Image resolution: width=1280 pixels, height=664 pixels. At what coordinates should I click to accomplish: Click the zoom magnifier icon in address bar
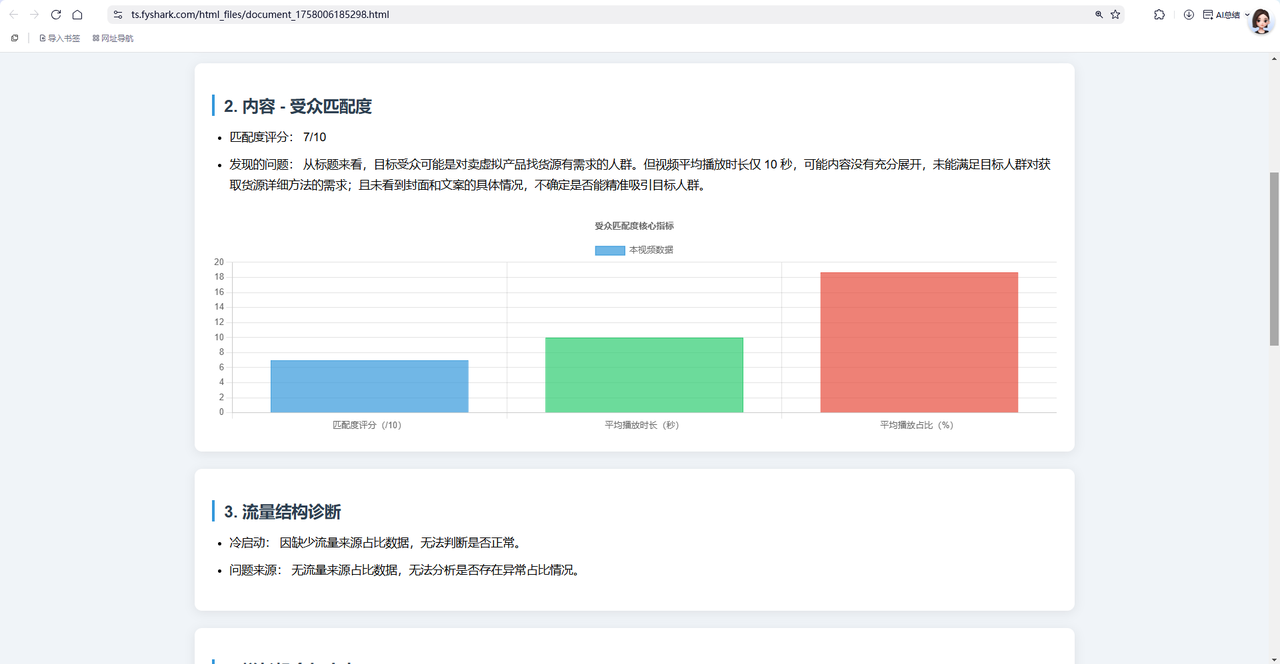1099,15
